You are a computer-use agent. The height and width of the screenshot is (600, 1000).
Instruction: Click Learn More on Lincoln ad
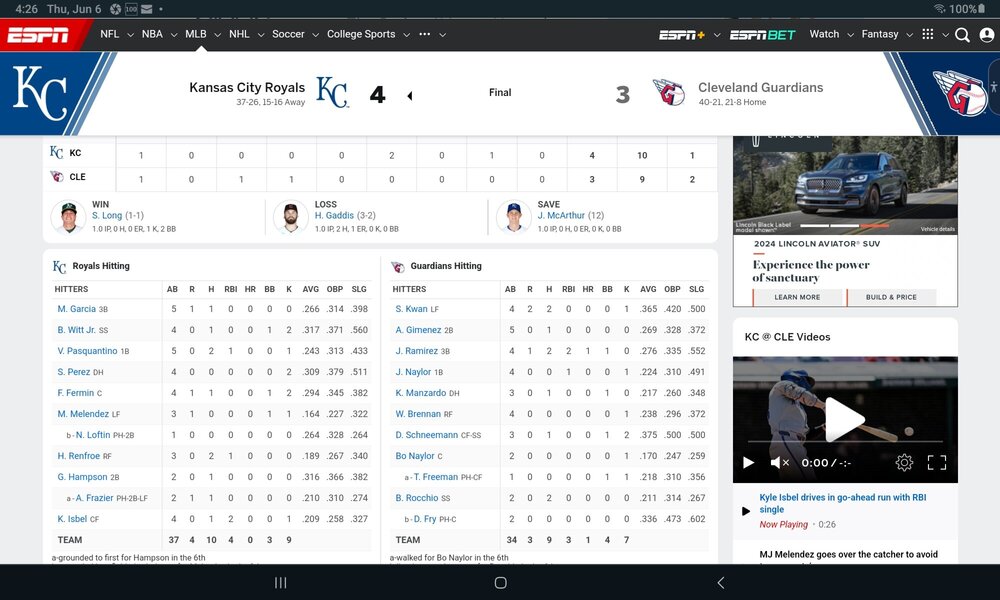[x=797, y=297]
